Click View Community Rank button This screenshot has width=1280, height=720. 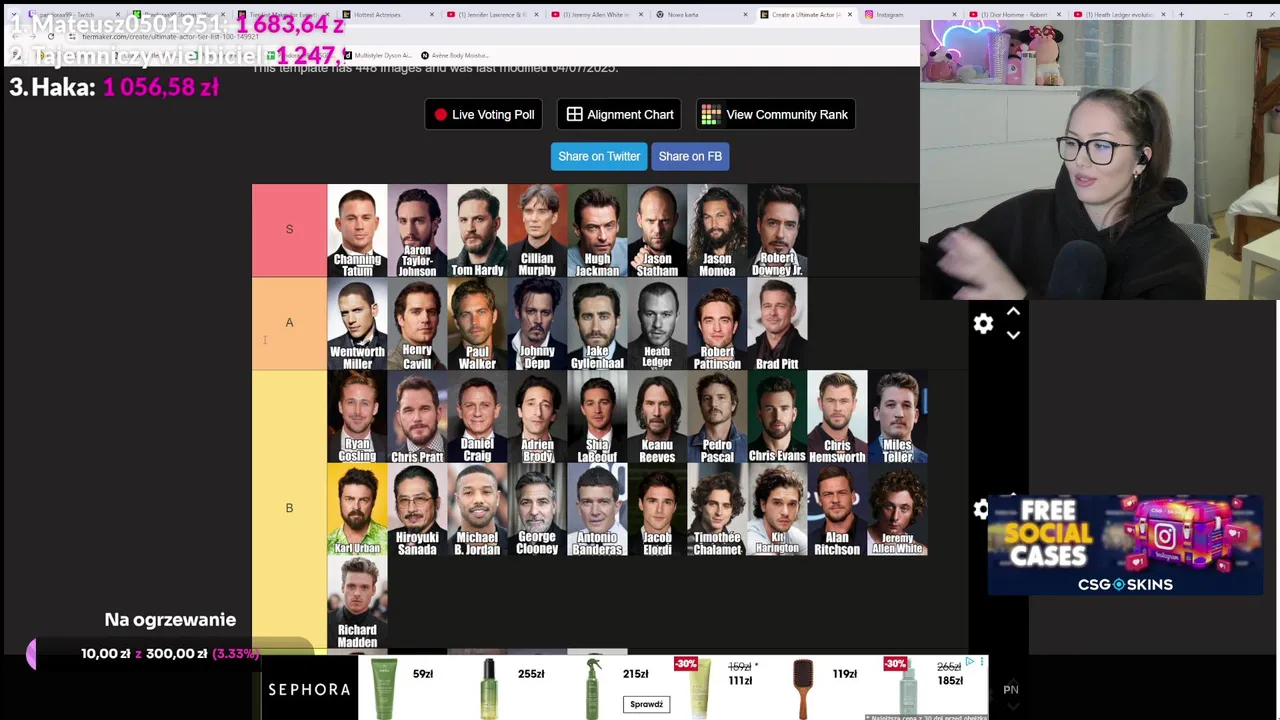pos(775,115)
